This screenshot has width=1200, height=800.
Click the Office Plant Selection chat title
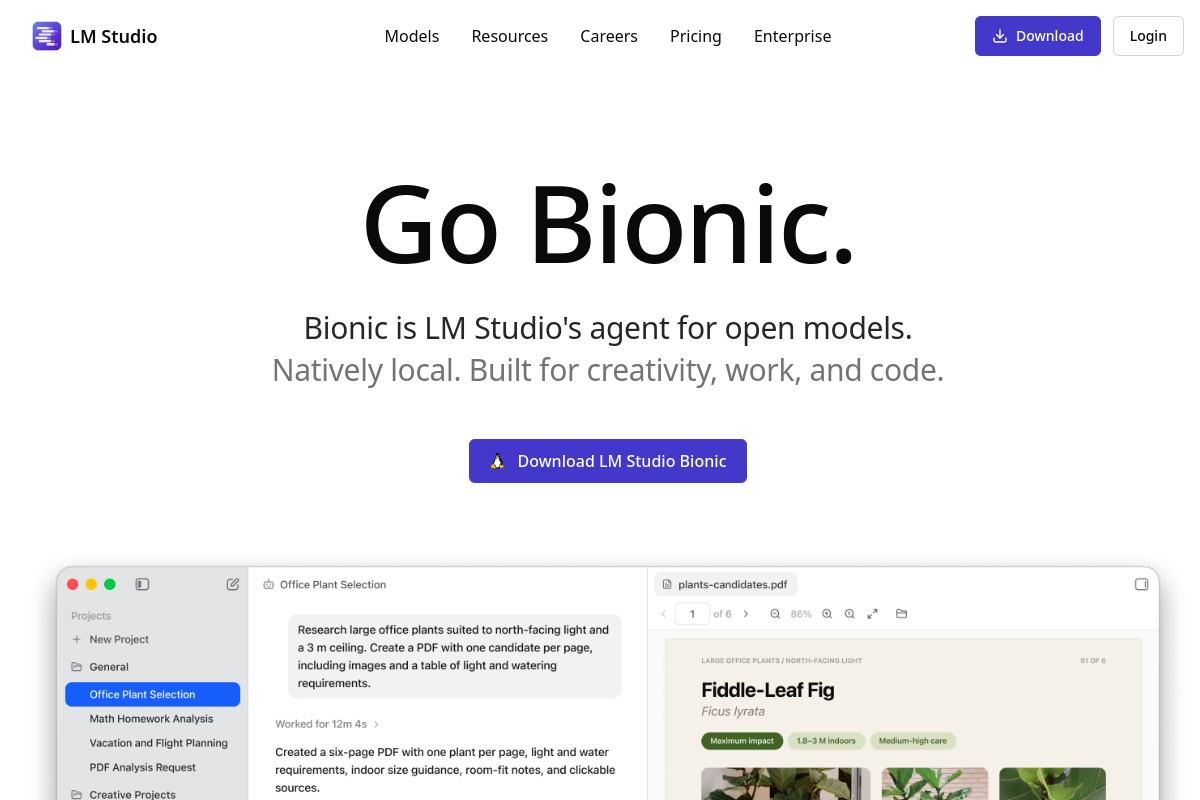click(333, 584)
